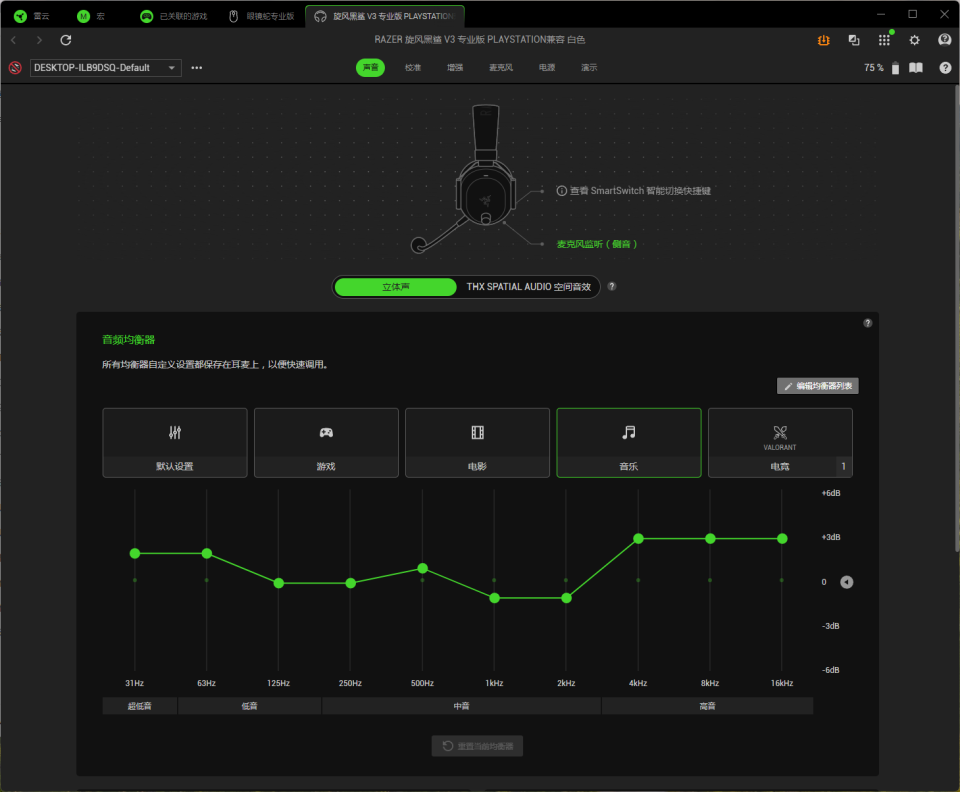Click the red profile status icon

pos(15,67)
